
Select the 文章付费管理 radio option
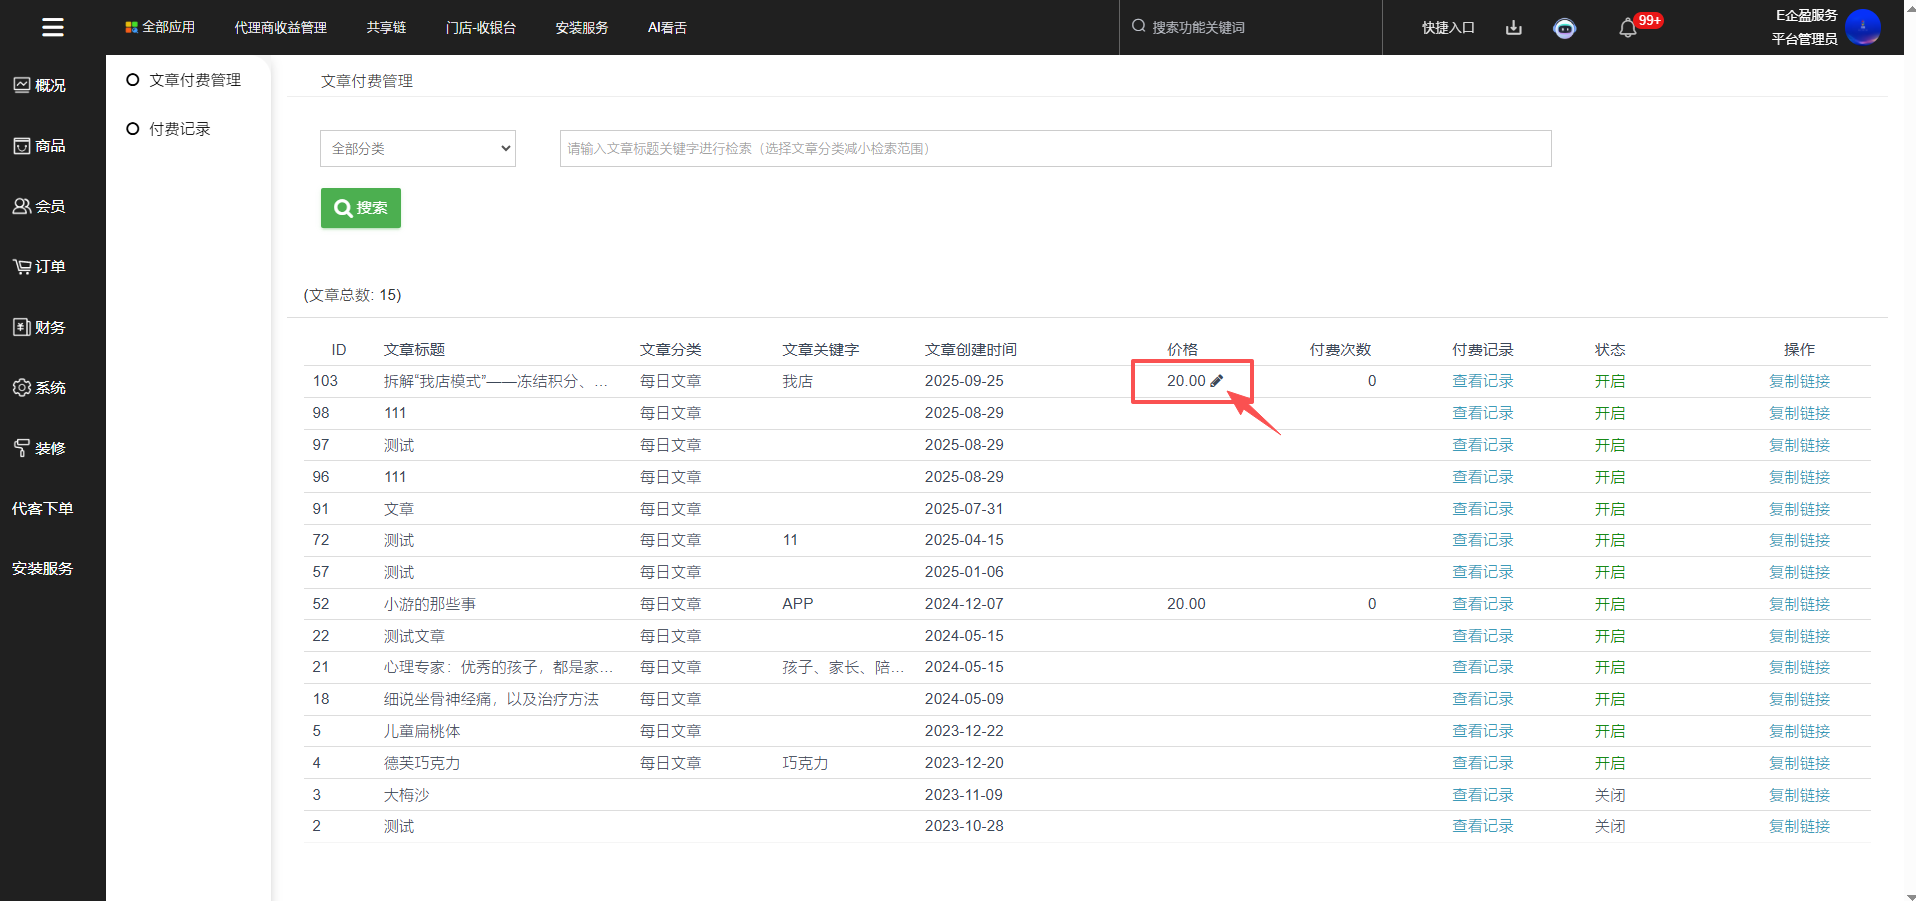(x=133, y=80)
